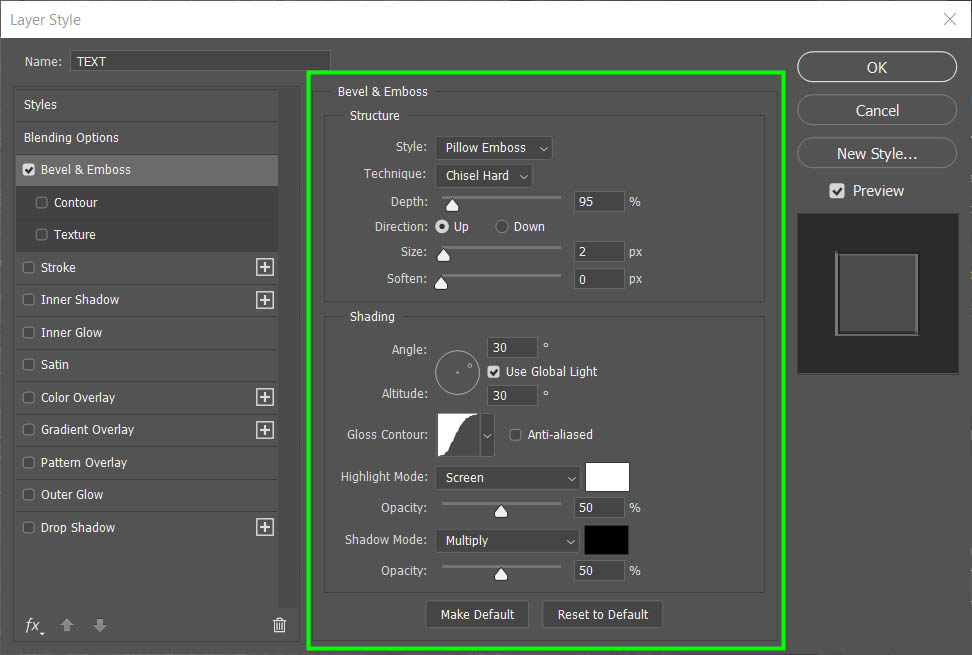This screenshot has width=972, height=655.
Task: Add another Color Overlay with plus icon
Action: point(265,397)
